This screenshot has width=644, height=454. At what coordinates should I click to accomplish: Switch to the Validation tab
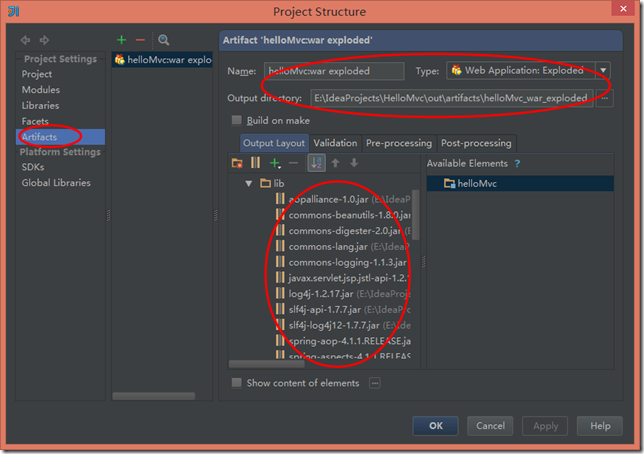point(335,143)
